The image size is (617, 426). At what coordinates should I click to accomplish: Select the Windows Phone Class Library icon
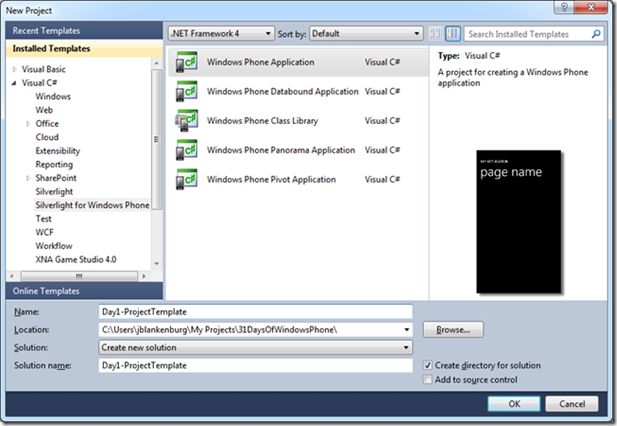pyautogui.click(x=186, y=120)
